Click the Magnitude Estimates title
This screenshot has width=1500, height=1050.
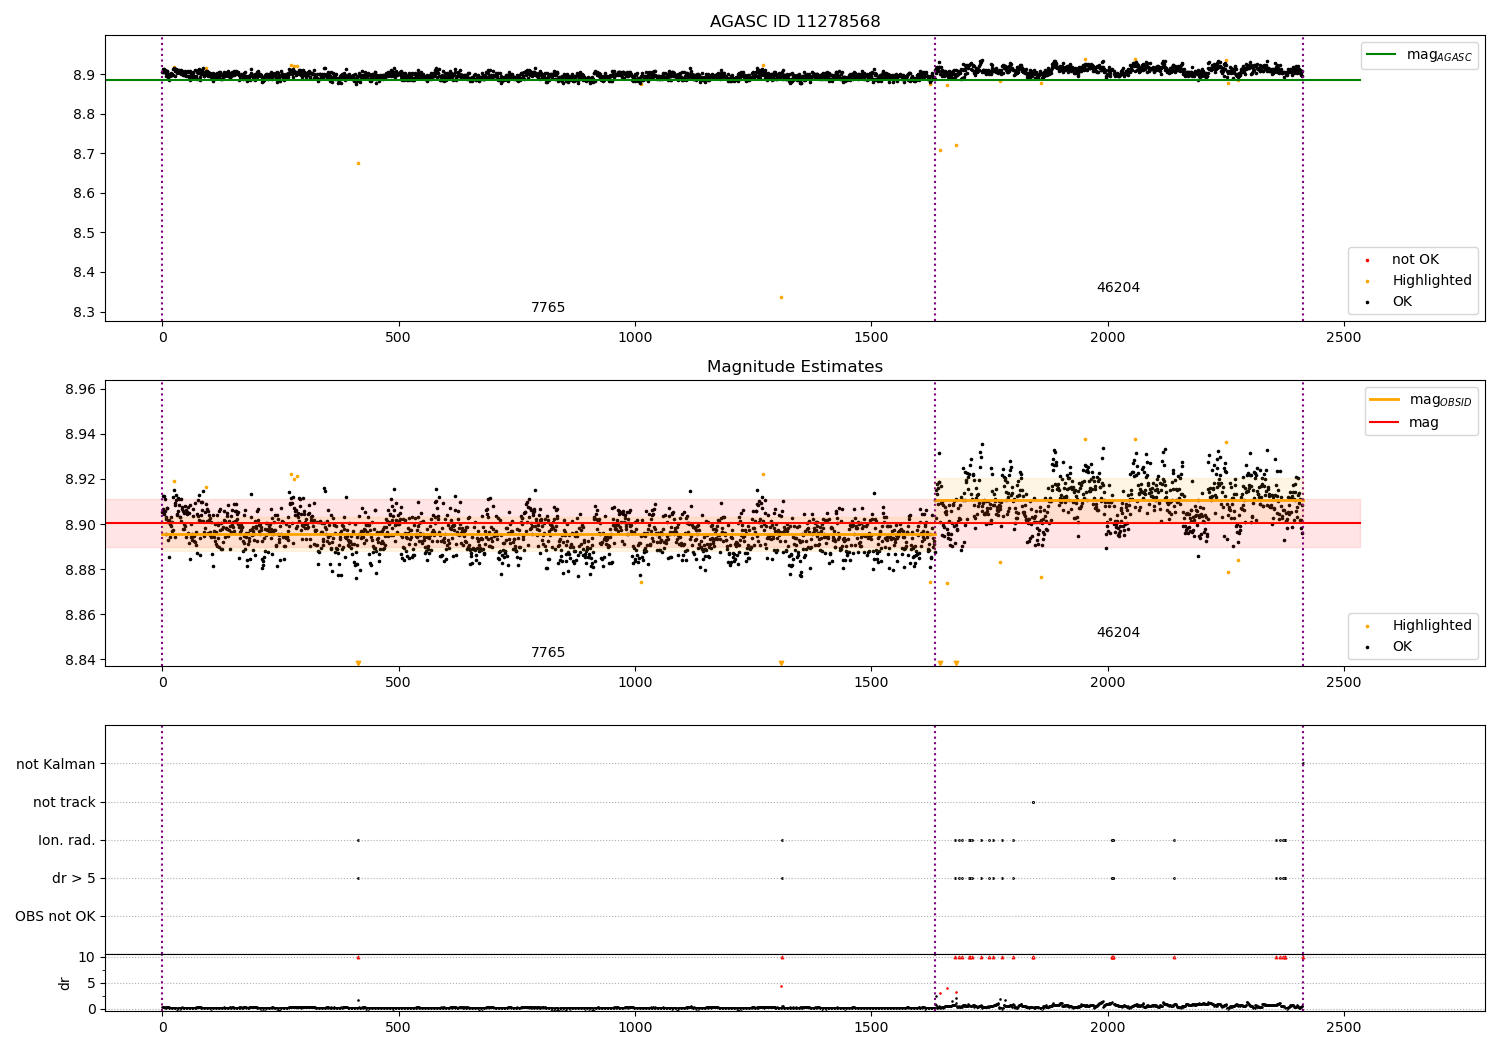click(x=795, y=367)
